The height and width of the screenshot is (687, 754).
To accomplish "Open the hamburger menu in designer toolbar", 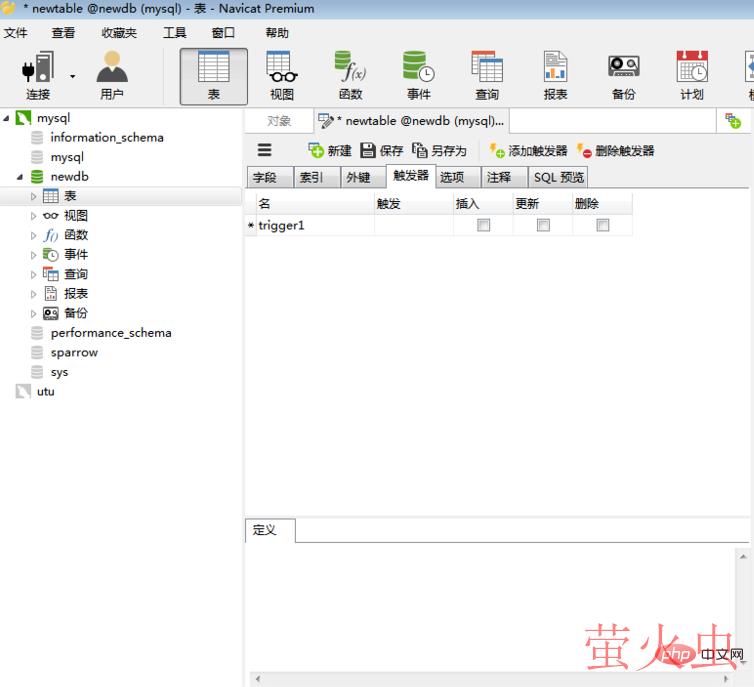I will pyautogui.click(x=264, y=150).
